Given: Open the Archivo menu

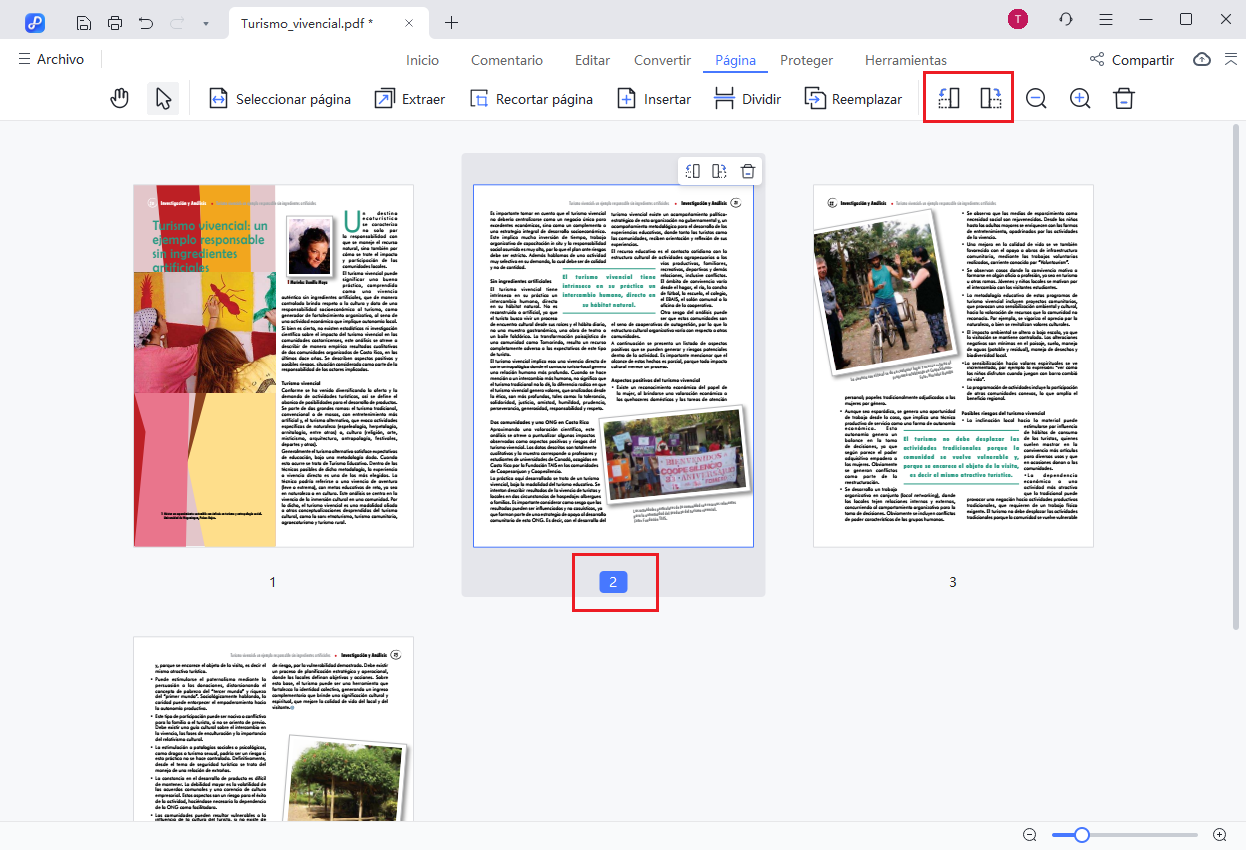Looking at the screenshot, I should 51,58.
